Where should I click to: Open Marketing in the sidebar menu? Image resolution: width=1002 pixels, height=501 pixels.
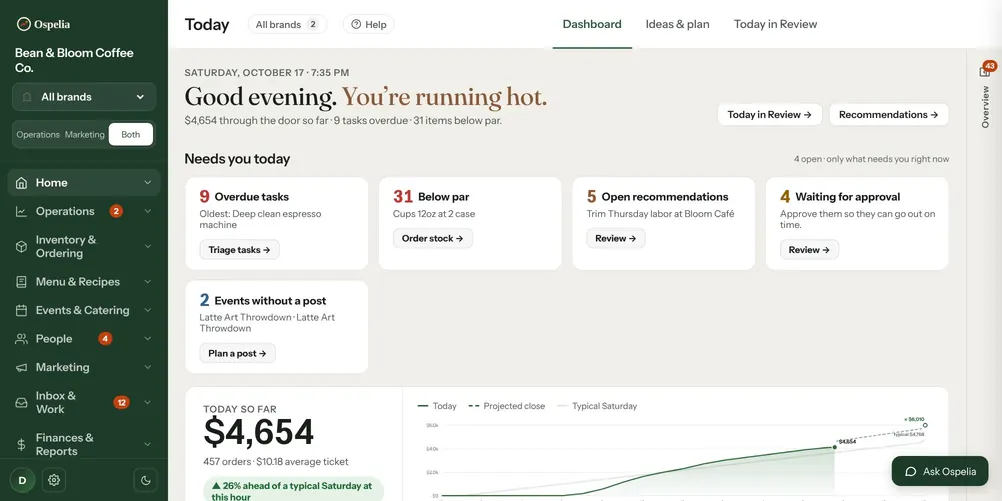click(x=84, y=367)
